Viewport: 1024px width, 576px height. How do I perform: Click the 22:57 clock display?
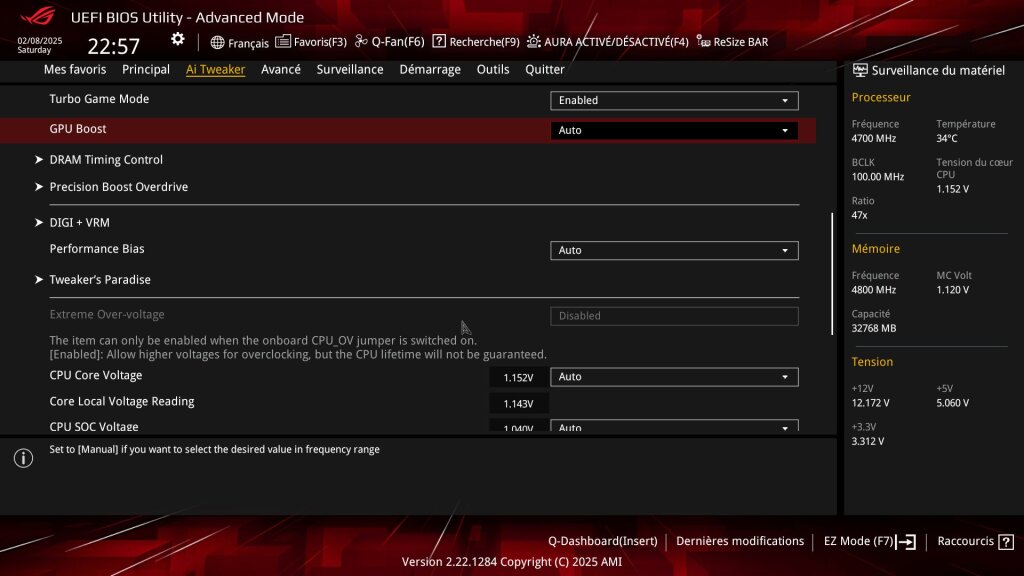(x=114, y=46)
